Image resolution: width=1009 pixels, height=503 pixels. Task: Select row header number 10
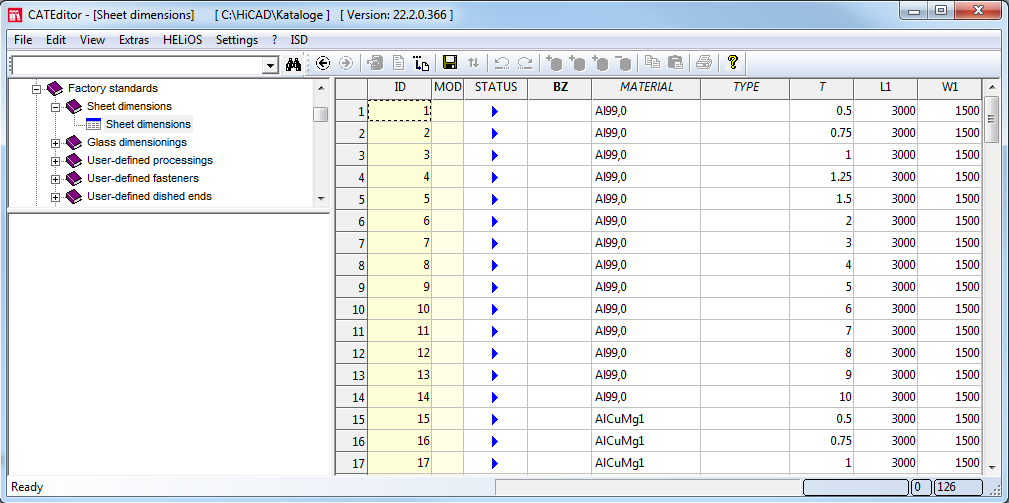350,309
